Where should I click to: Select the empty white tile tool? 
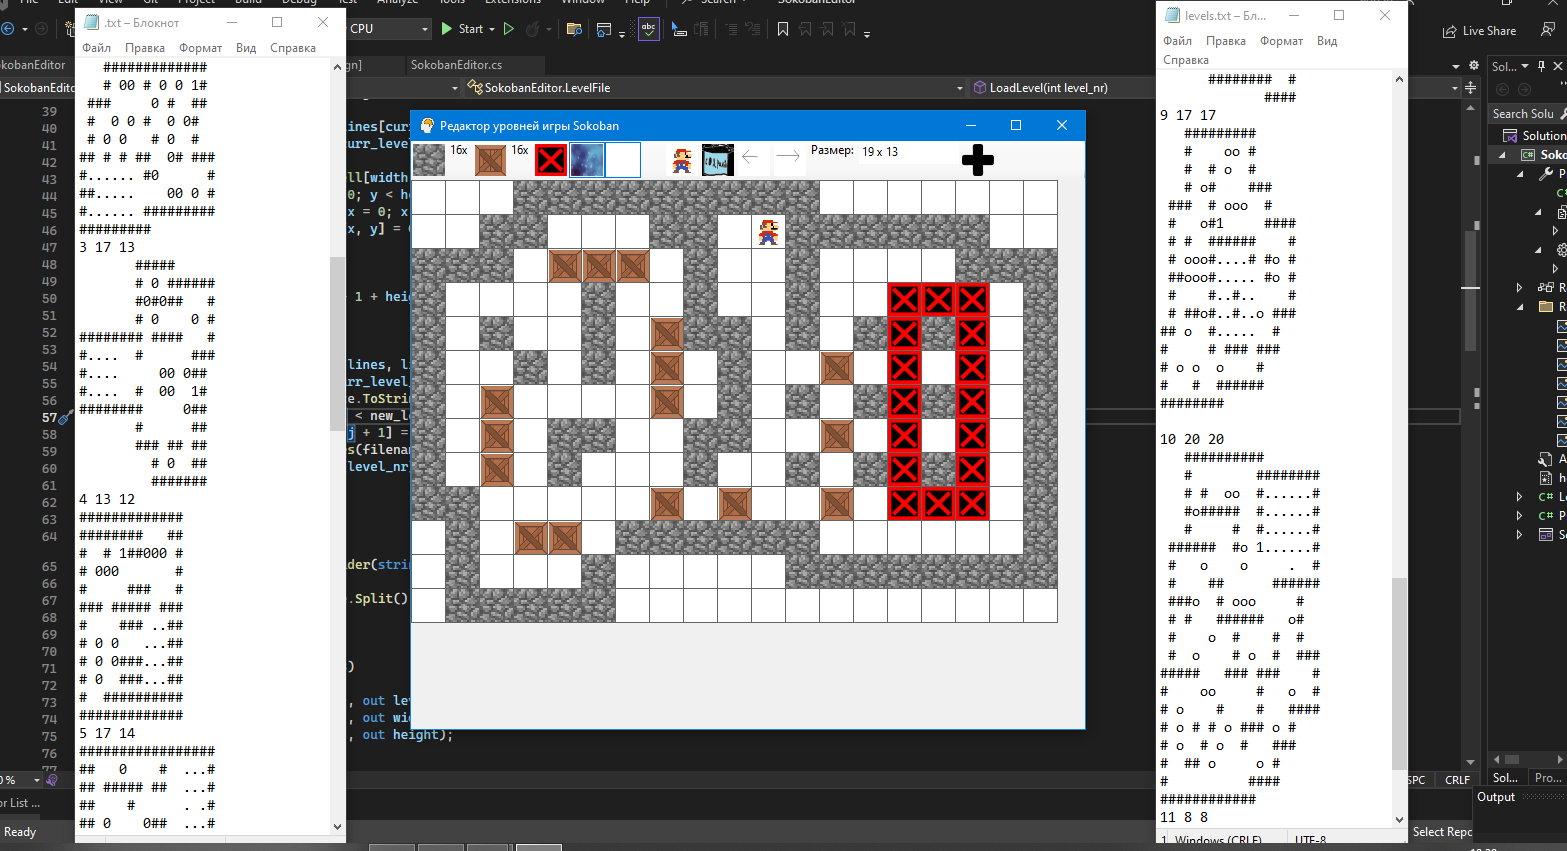pyautogui.click(x=623, y=160)
